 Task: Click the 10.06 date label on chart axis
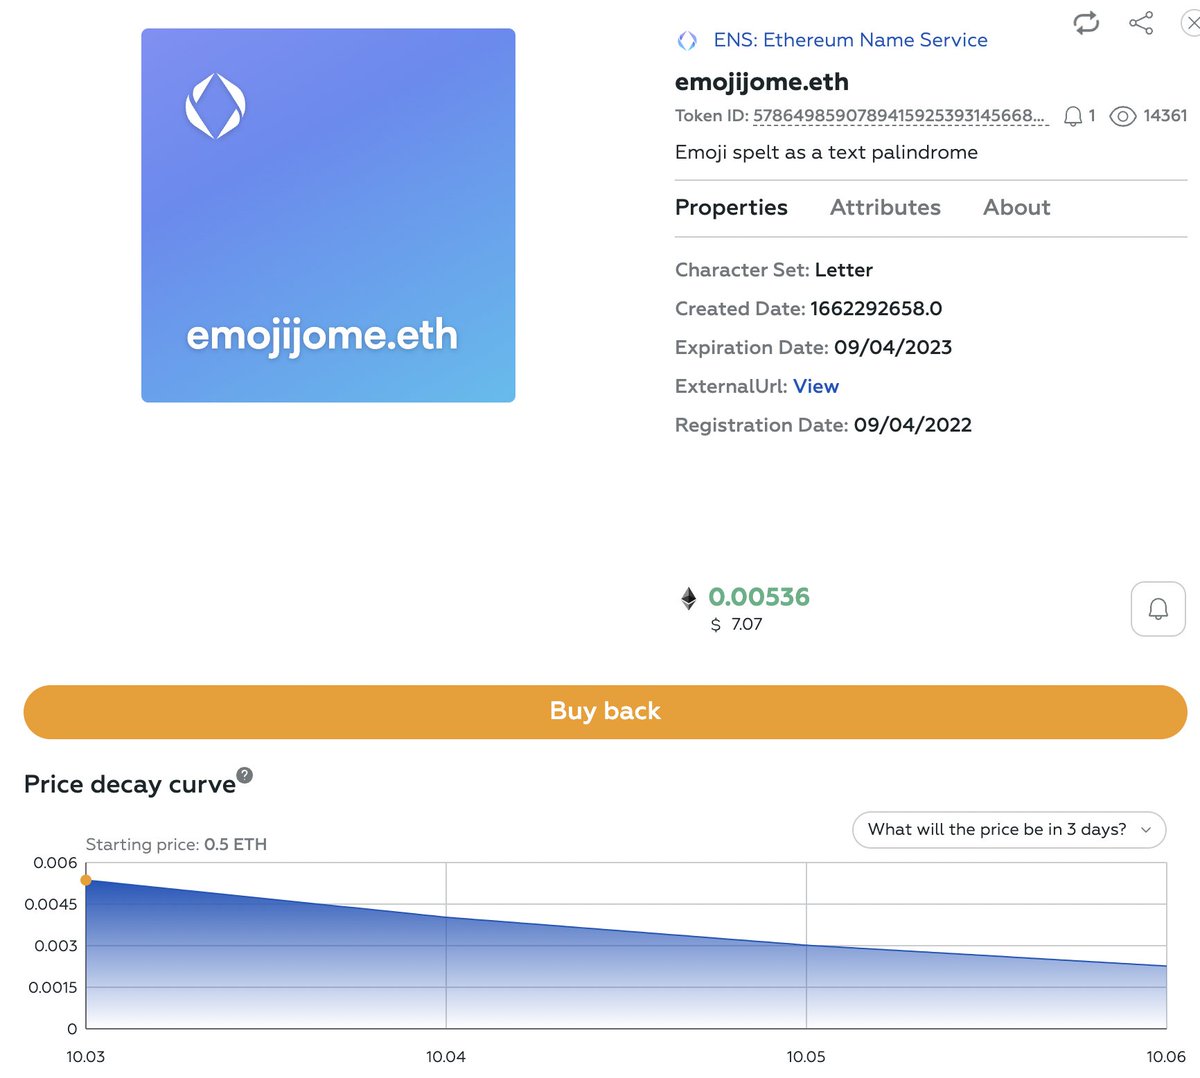tap(1166, 1056)
